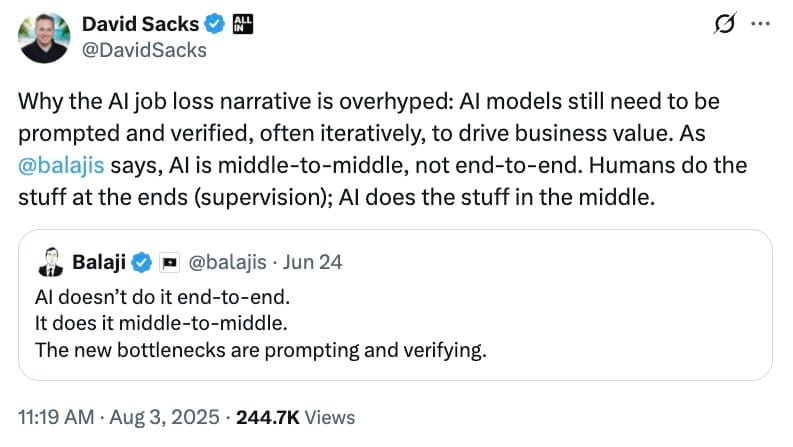
Task: Click Balaji's verified checkmark badge
Action: point(142,262)
